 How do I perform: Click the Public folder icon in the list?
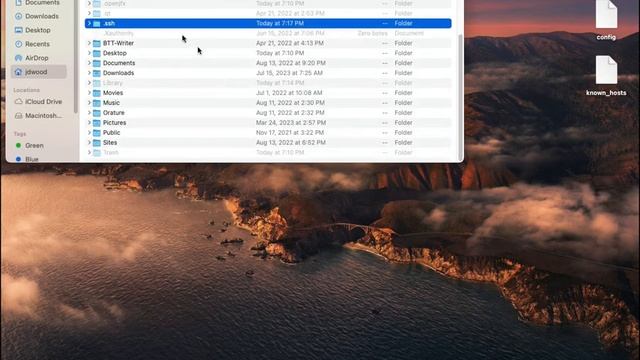click(97, 133)
